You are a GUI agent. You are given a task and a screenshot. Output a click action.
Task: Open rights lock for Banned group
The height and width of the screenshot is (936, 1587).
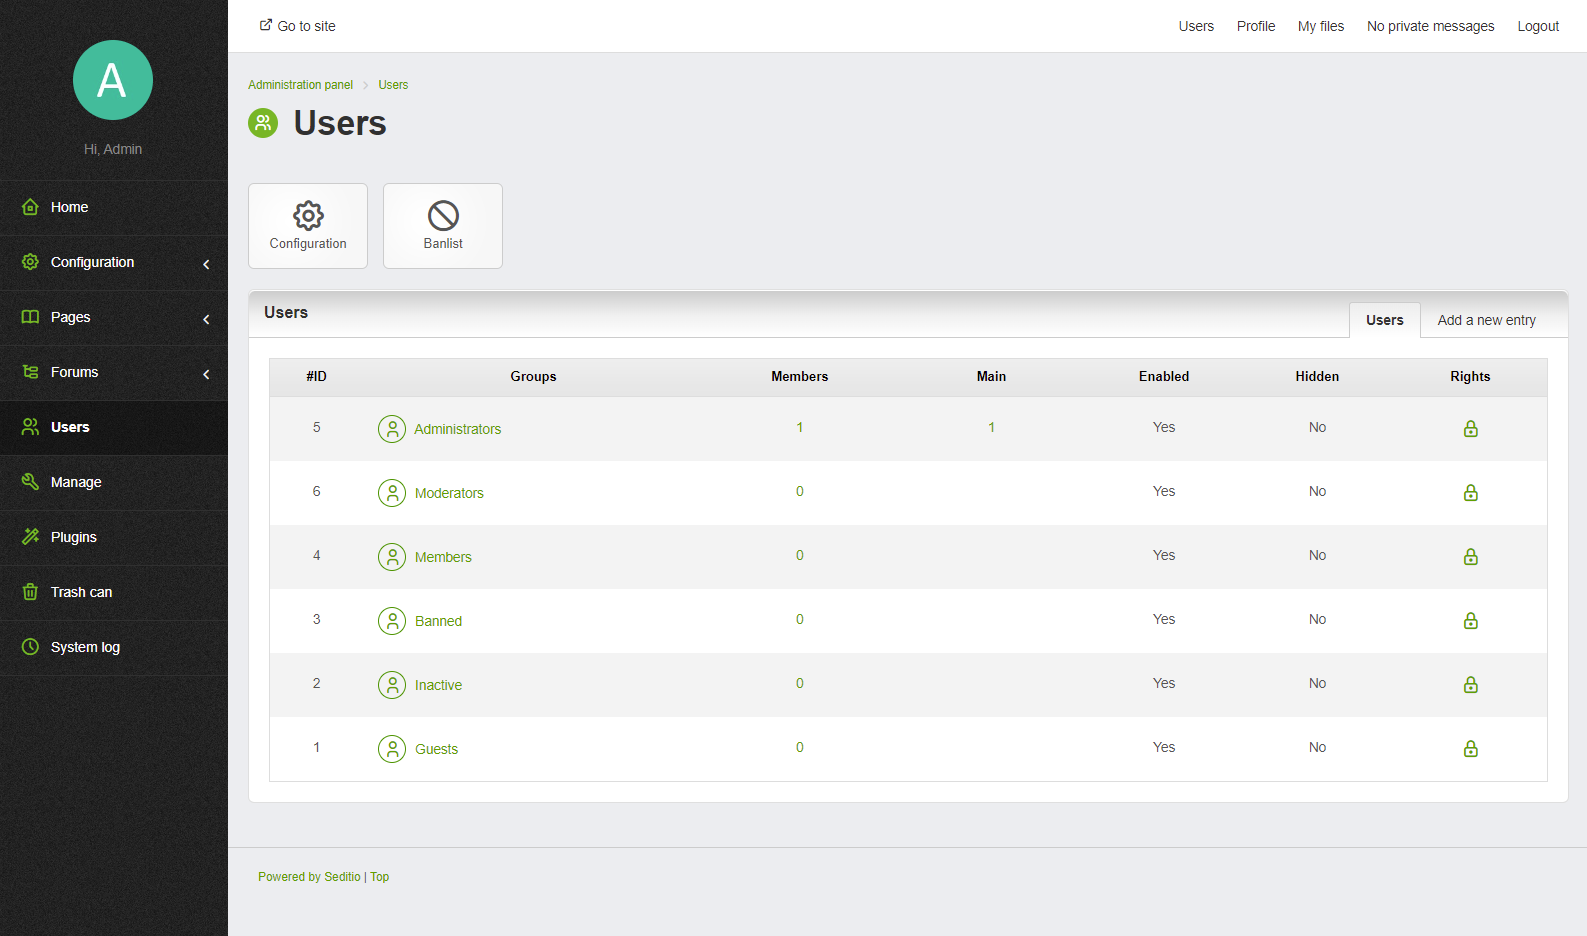click(x=1470, y=621)
